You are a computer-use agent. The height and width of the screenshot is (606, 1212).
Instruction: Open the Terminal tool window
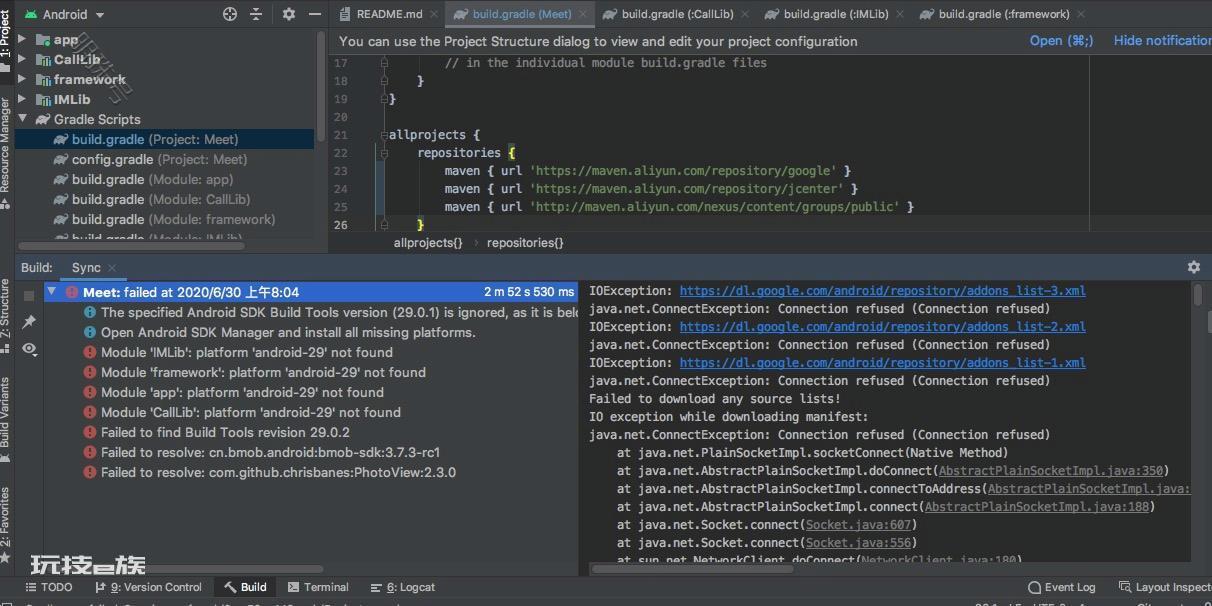[318, 587]
